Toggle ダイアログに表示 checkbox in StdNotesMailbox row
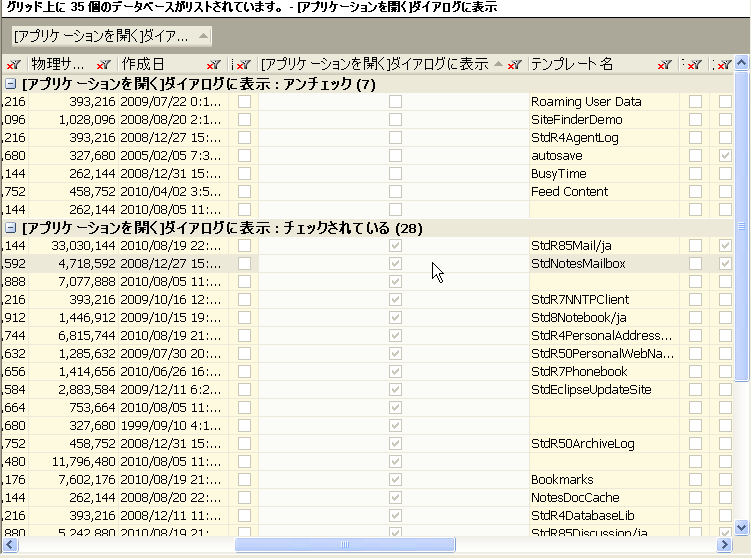Screen dimensions: 752x558 (396, 264)
